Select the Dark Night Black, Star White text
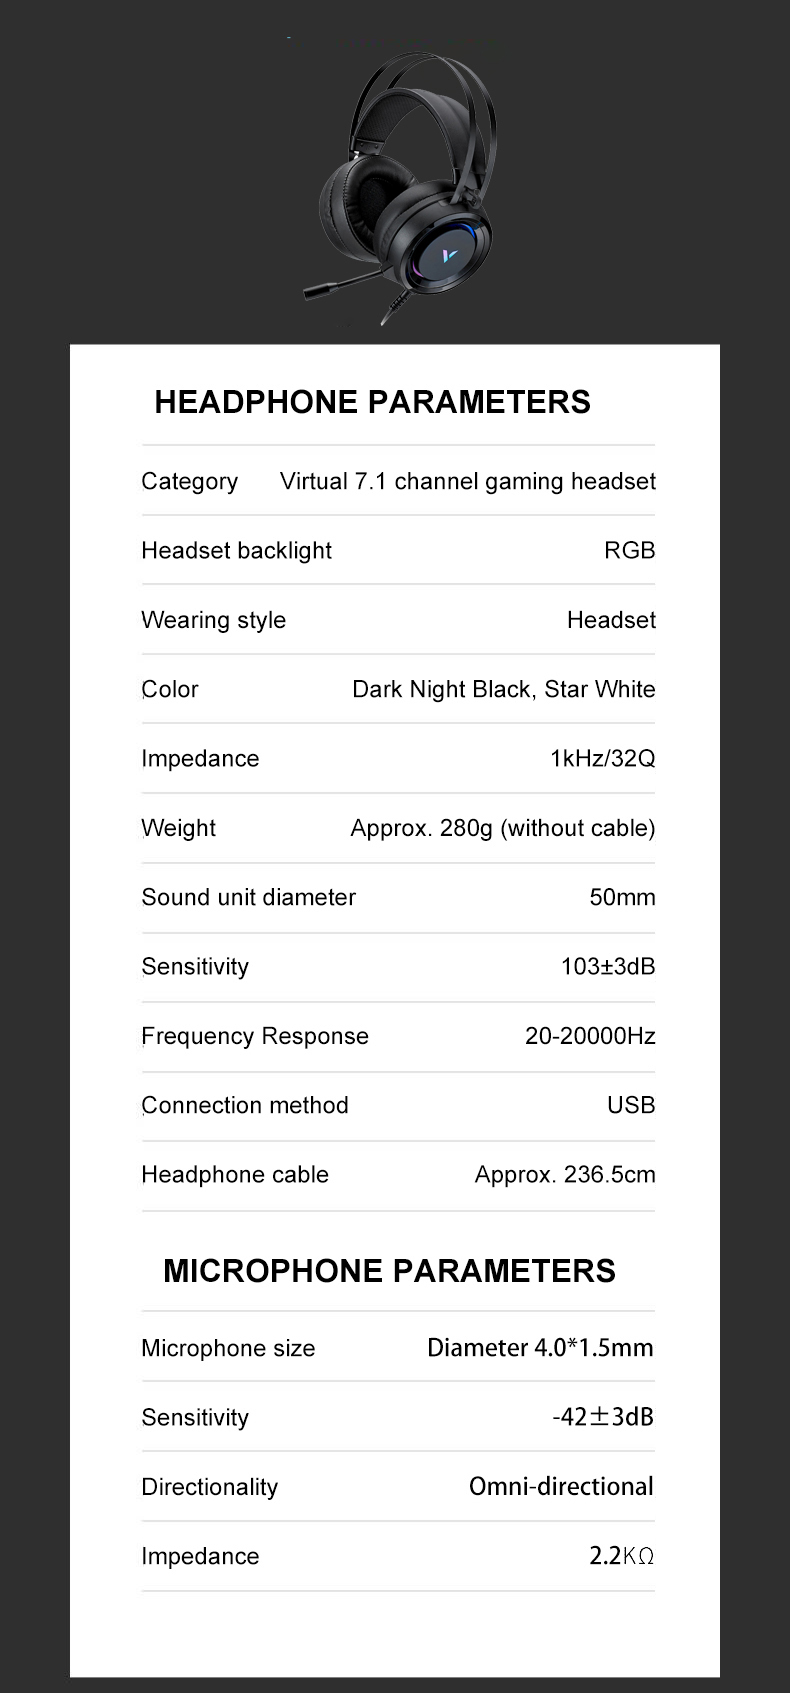This screenshot has height=1693, width=790. point(503,690)
